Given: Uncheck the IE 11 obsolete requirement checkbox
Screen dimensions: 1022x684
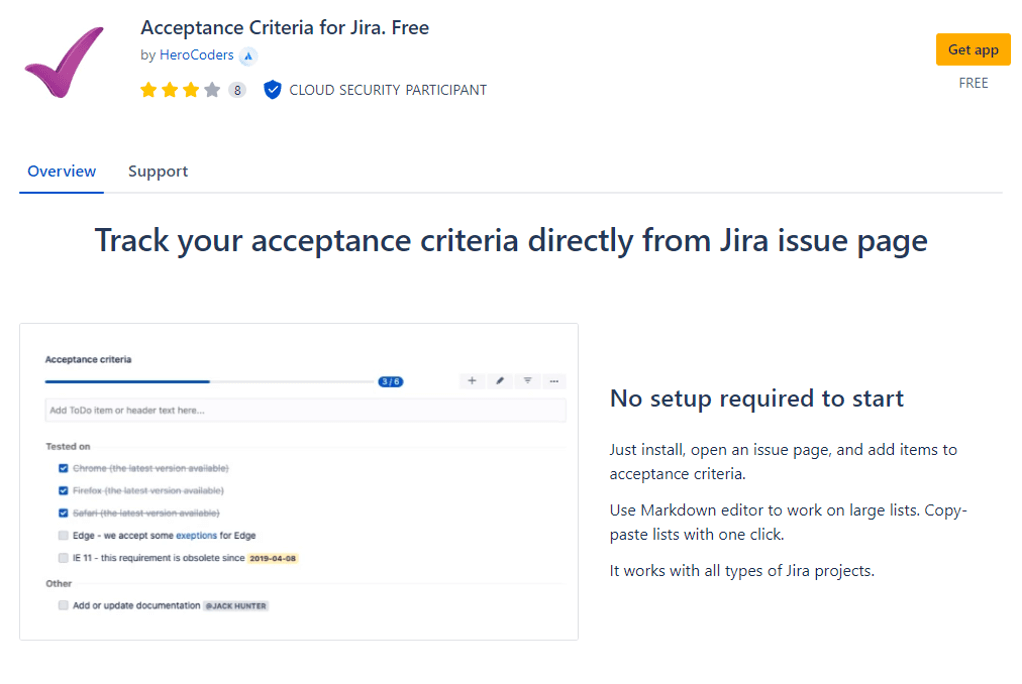Looking at the screenshot, I should click(63, 559).
